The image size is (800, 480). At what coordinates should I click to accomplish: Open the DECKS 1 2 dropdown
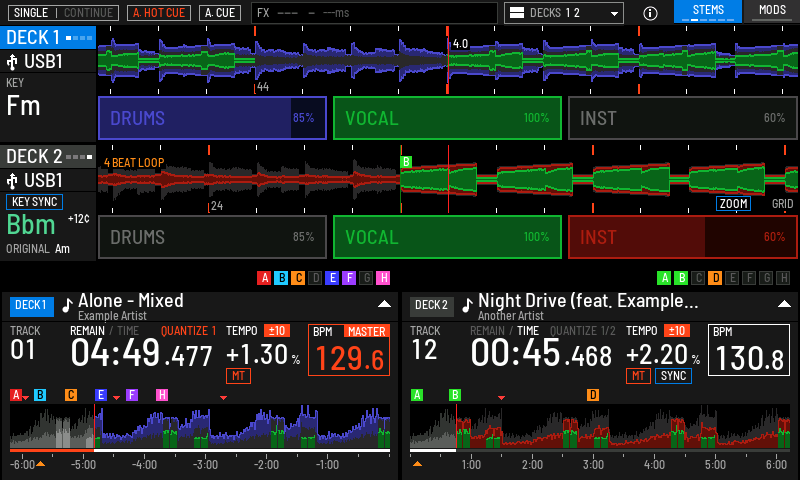(x=564, y=13)
